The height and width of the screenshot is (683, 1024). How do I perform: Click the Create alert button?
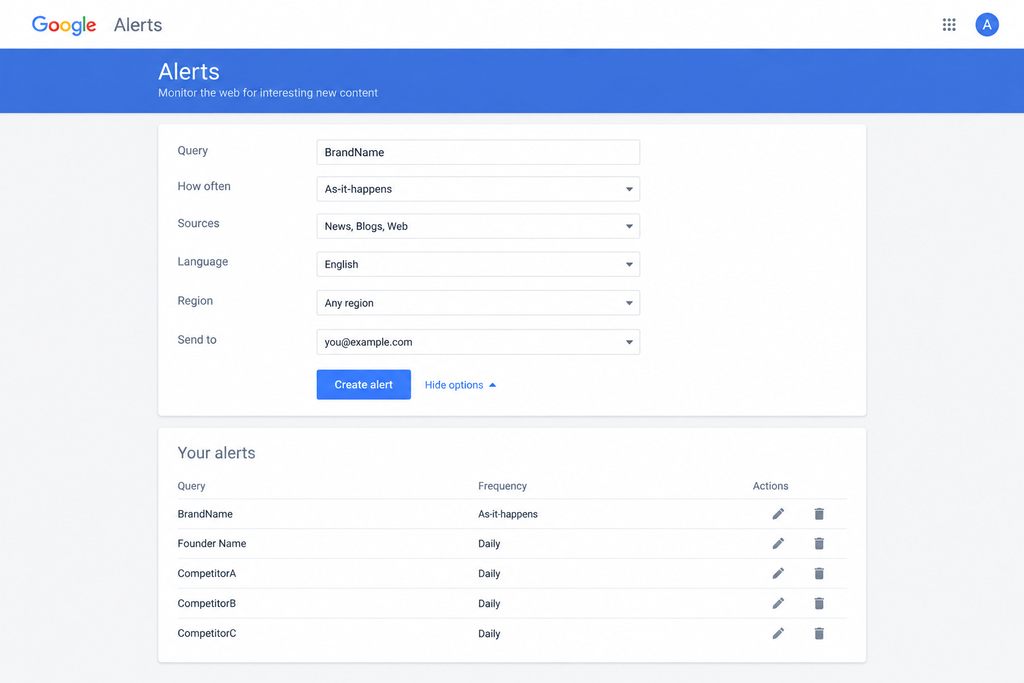click(x=364, y=385)
